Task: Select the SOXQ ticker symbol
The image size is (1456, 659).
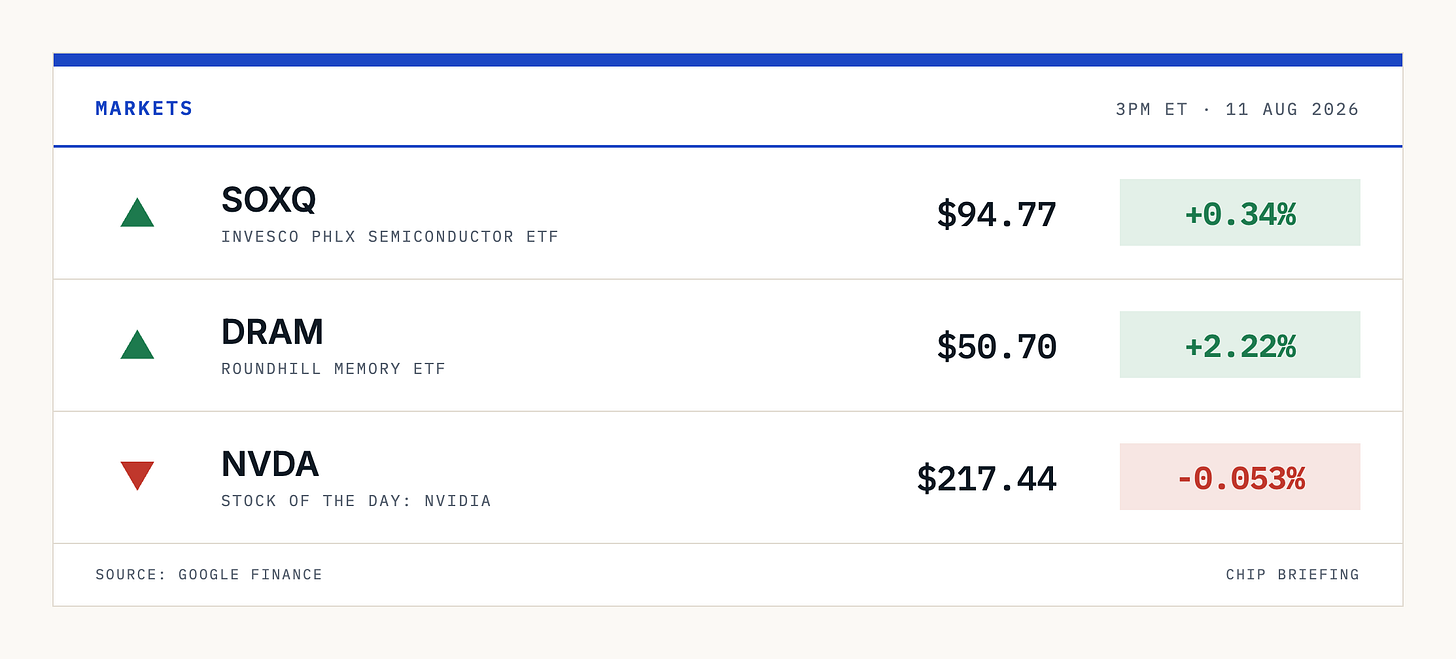Action: pyautogui.click(x=268, y=200)
